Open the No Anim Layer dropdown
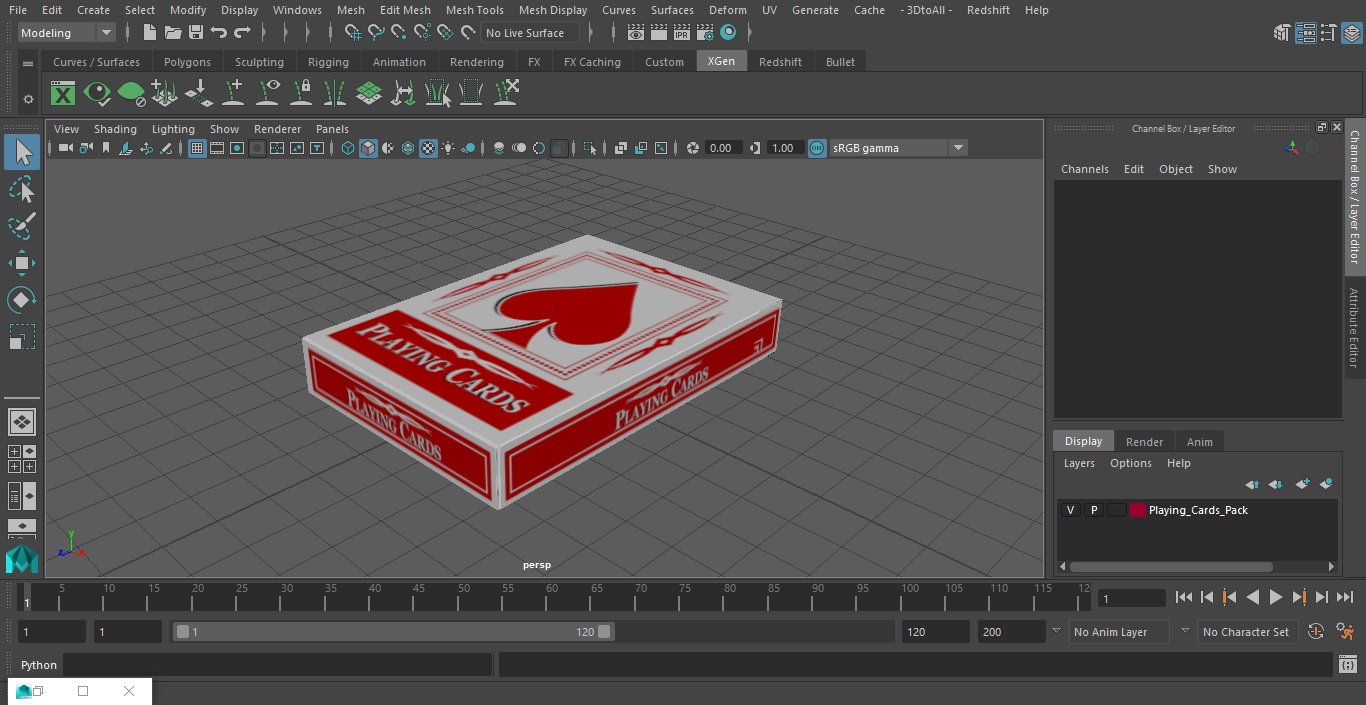This screenshot has height=705, width=1366. pos(1121,632)
